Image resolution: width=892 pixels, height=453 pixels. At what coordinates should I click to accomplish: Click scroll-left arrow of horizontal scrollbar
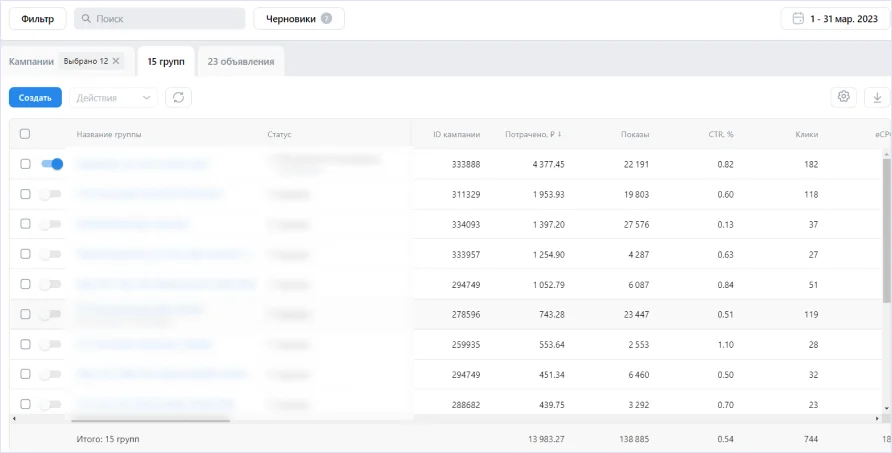pos(14,419)
